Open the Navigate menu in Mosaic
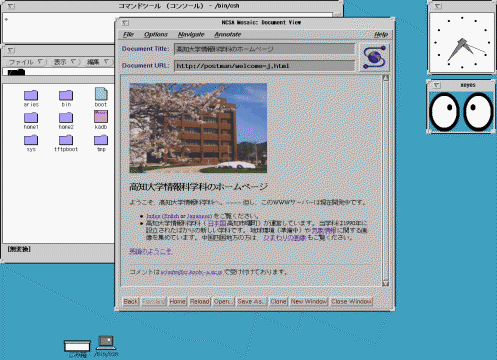This screenshot has width=497, height=360. tap(191, 34)
